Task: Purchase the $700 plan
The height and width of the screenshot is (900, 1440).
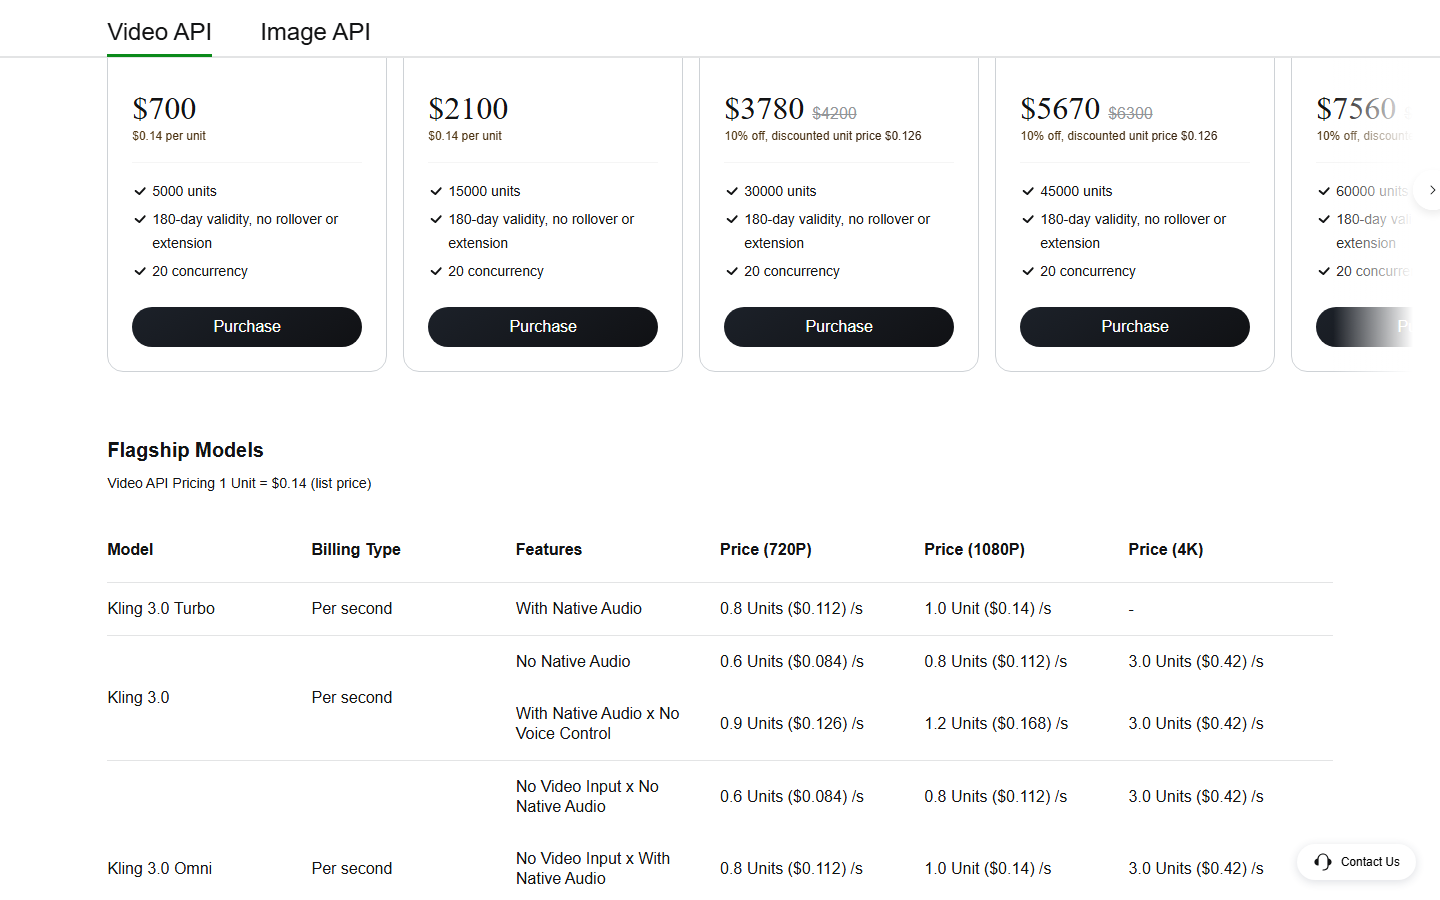Action: tap(247, 327)
